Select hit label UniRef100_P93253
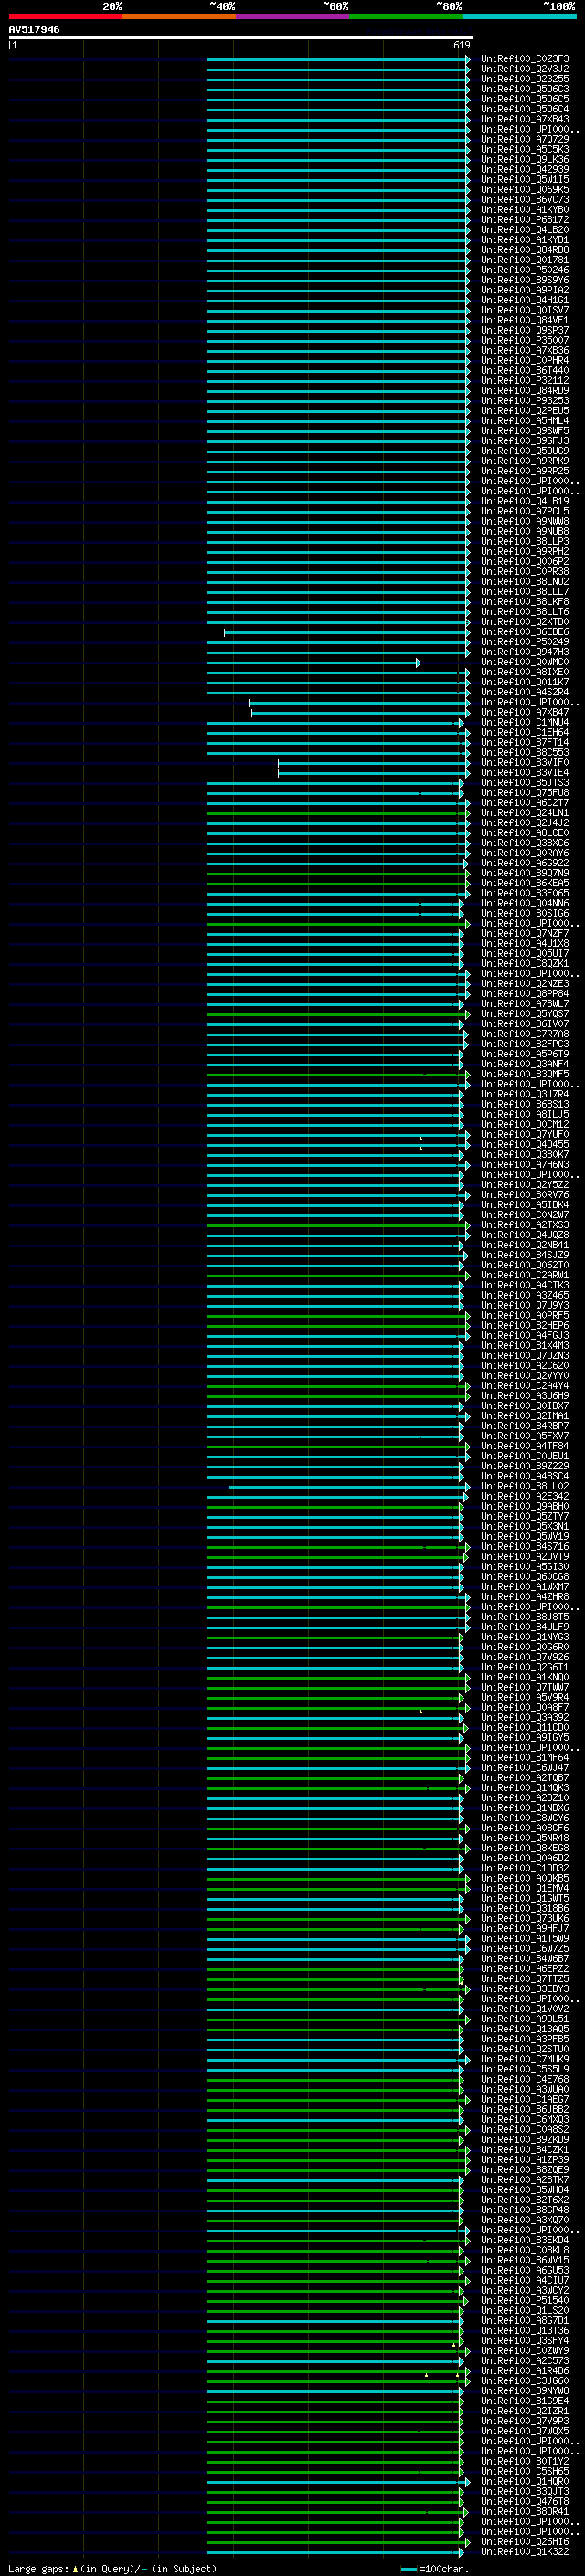The image size is (585, 2576). tap(525, 401)
